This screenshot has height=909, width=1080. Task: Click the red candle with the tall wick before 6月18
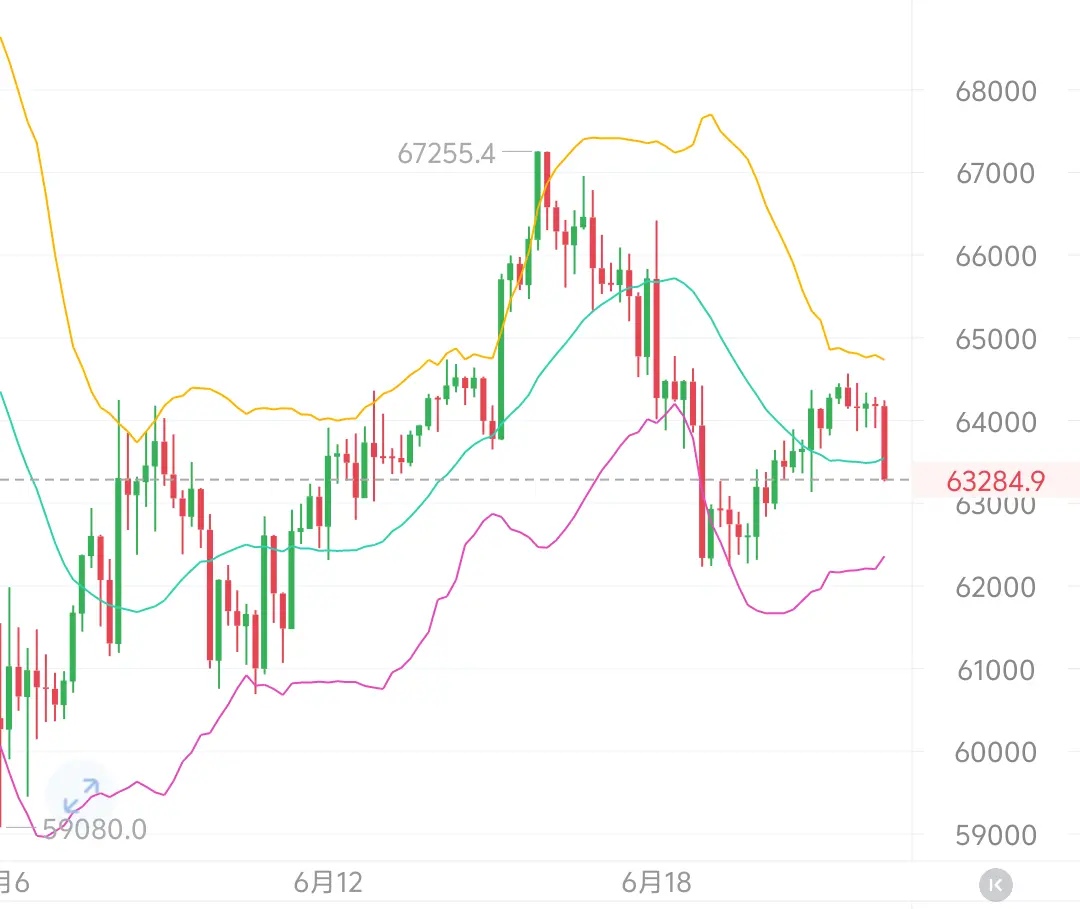(656, 318)
